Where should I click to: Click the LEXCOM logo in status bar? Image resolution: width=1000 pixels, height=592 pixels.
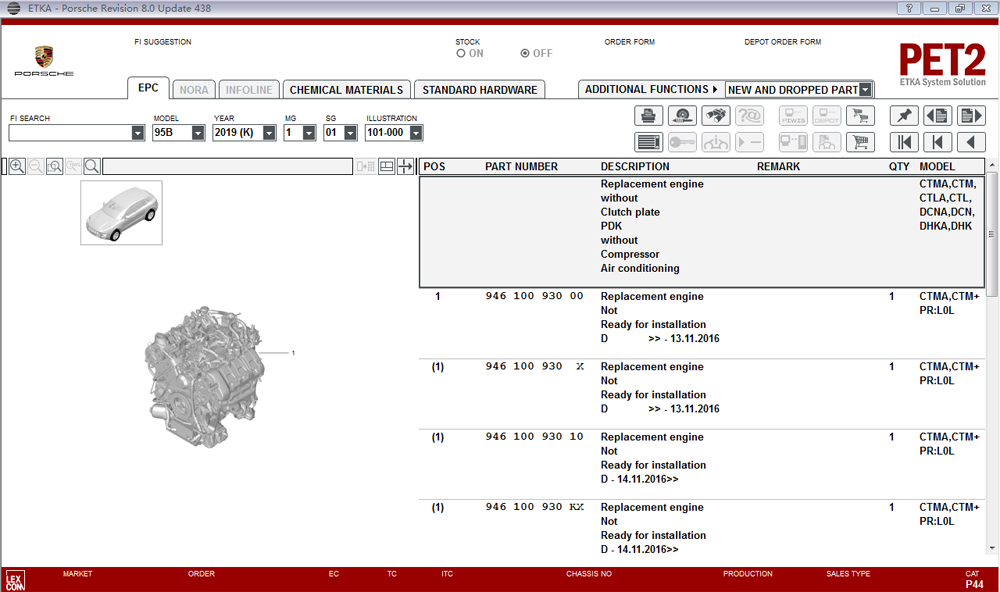(15, 581)
